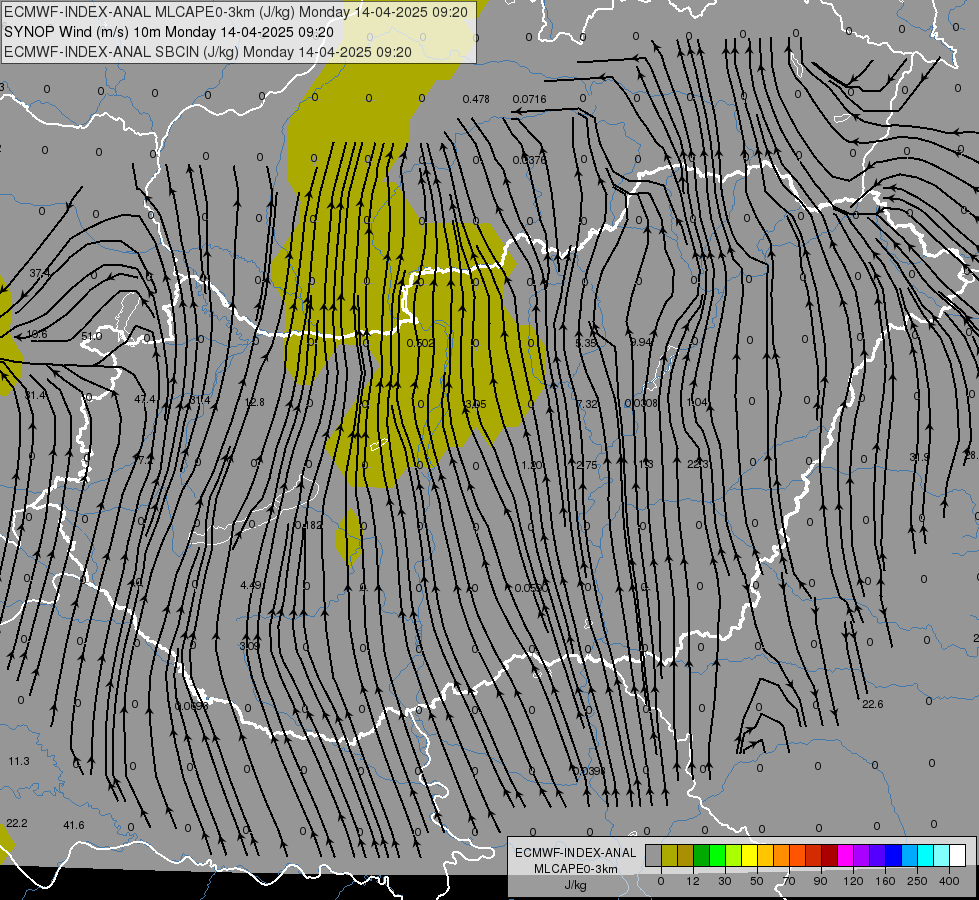Screen dimensions: 979x900
Task: Click the map value 7.32
Action: [587, 405]
